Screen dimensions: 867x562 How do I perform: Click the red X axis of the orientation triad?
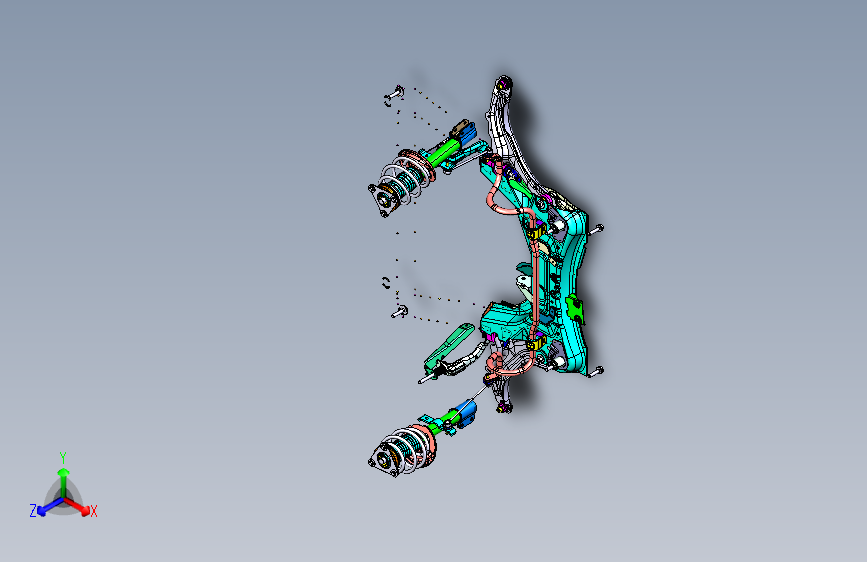77,506
